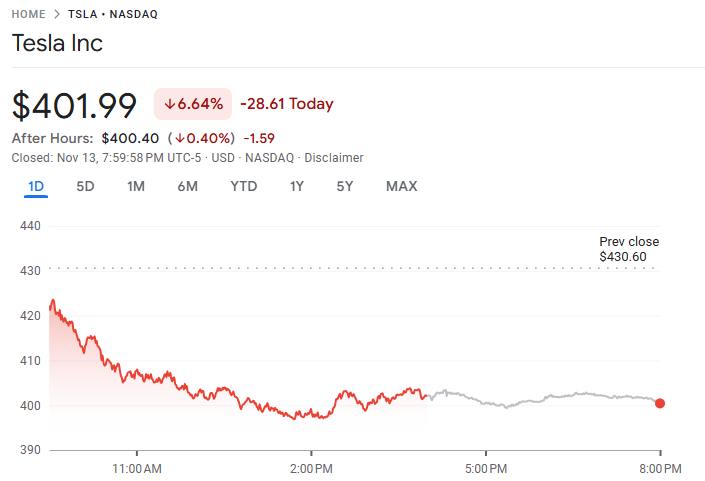The width and height of the screenshot is (705, 481).
Task: Go to HOME in the breadcrumb
Action: 28,15
